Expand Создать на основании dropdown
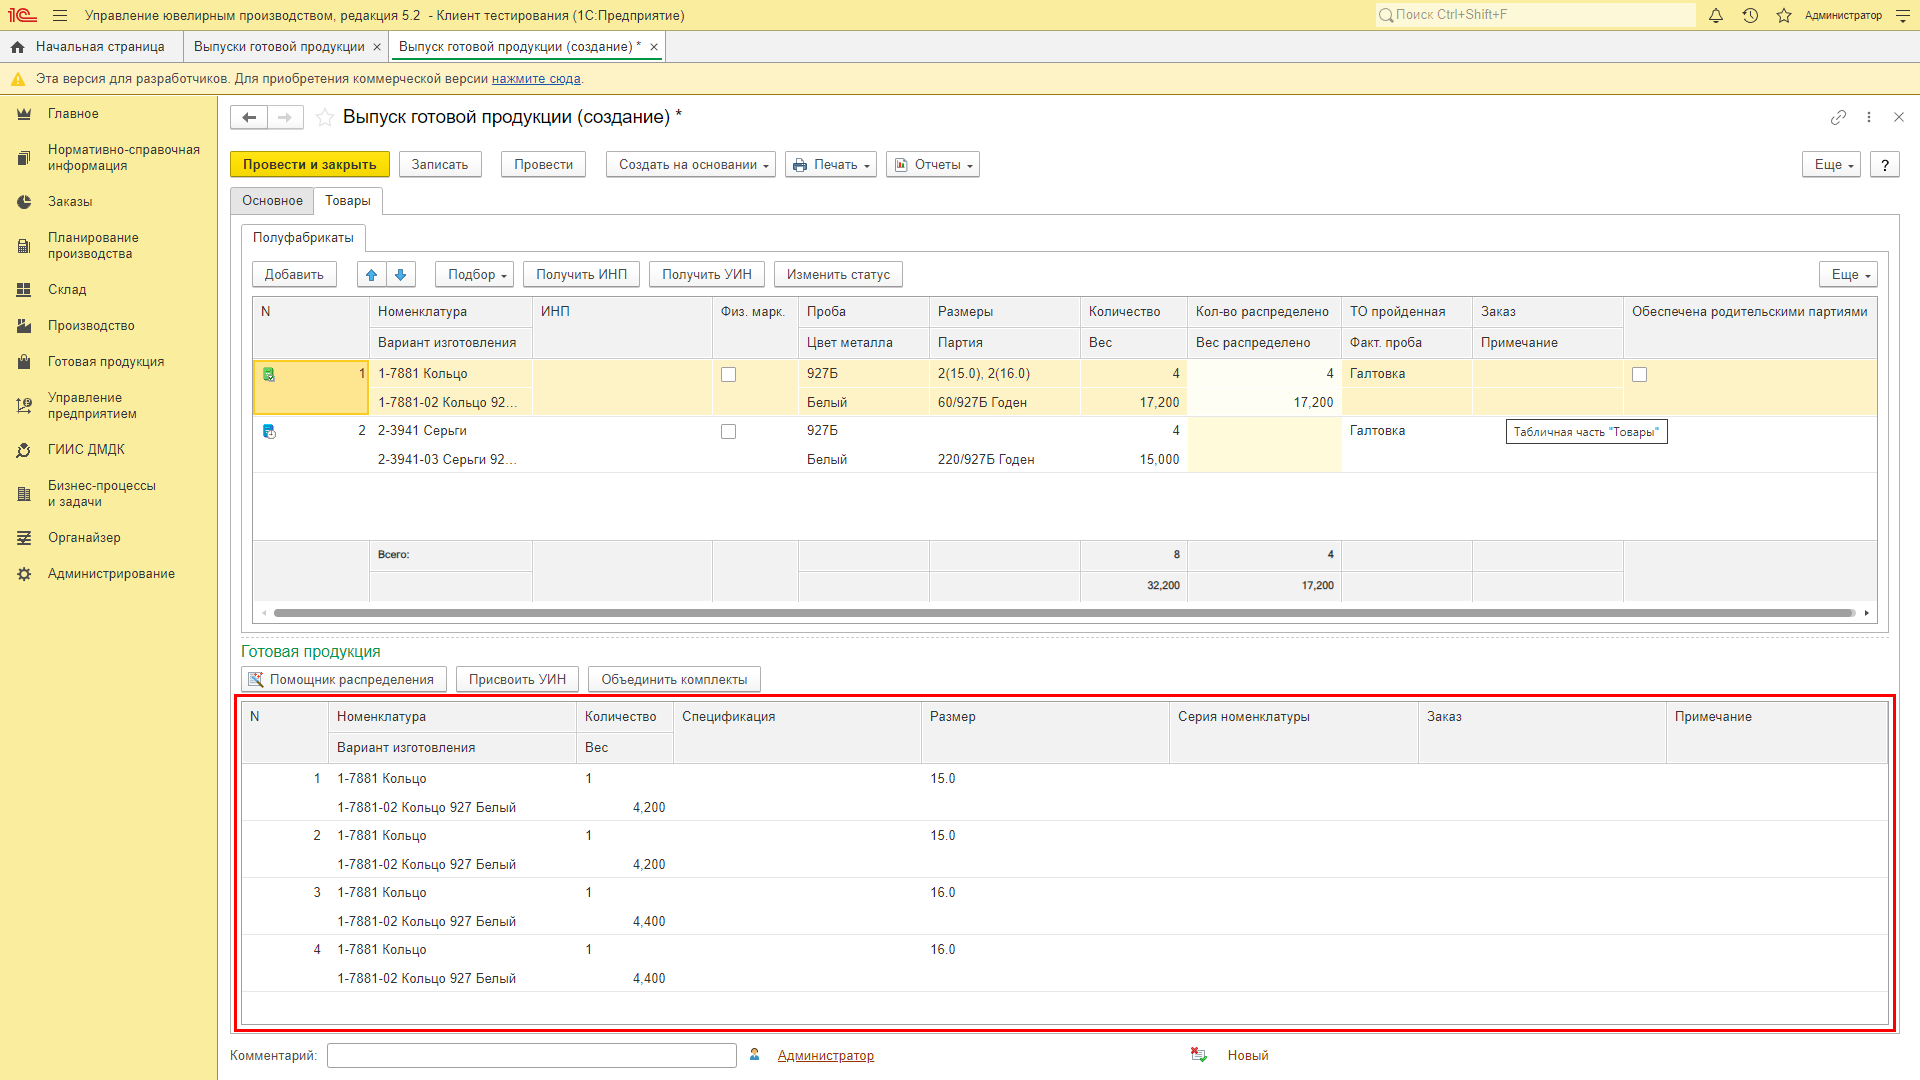The height and width of the screenshot is (1080, 1920). click(x=691, y=165)
